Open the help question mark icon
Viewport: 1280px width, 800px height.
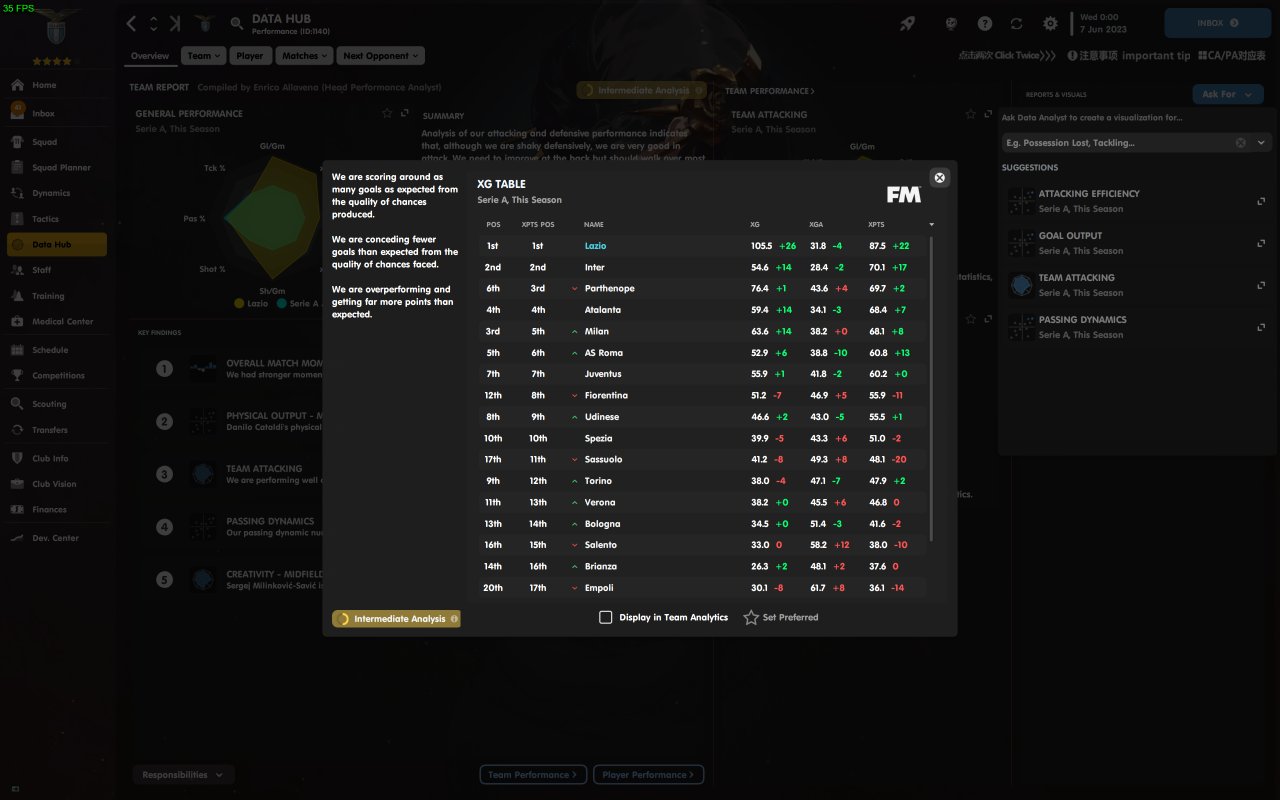(x=985, y=23)
